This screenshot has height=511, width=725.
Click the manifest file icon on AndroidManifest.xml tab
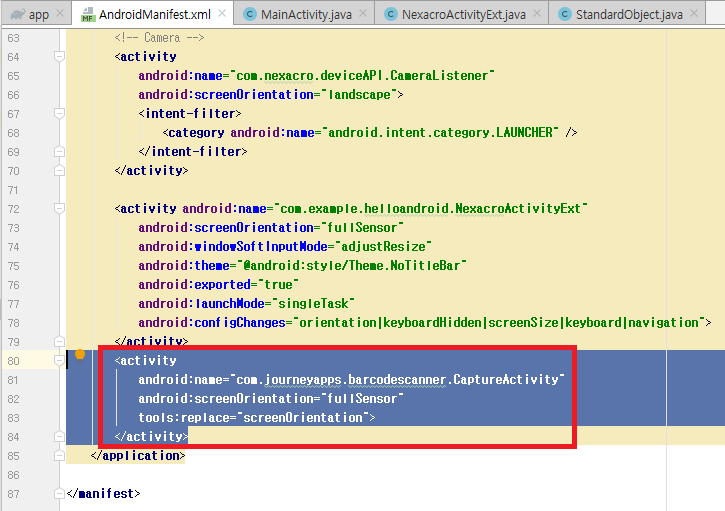pos(86,15)
